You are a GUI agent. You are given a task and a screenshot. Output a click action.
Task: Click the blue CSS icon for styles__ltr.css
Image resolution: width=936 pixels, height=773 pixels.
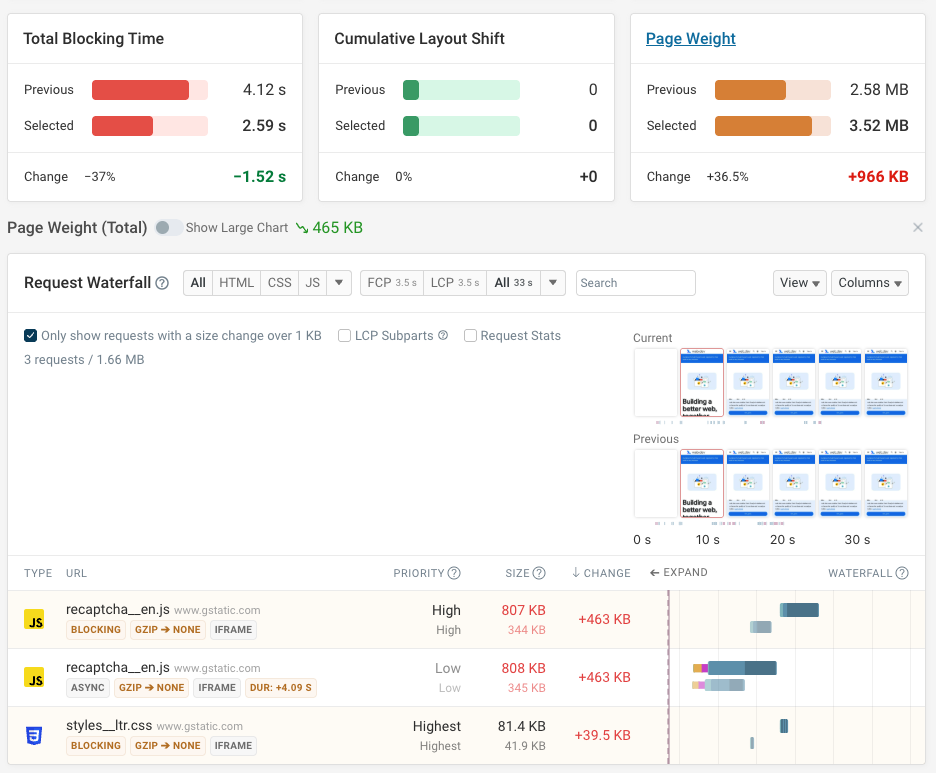(x=35, y=735)
